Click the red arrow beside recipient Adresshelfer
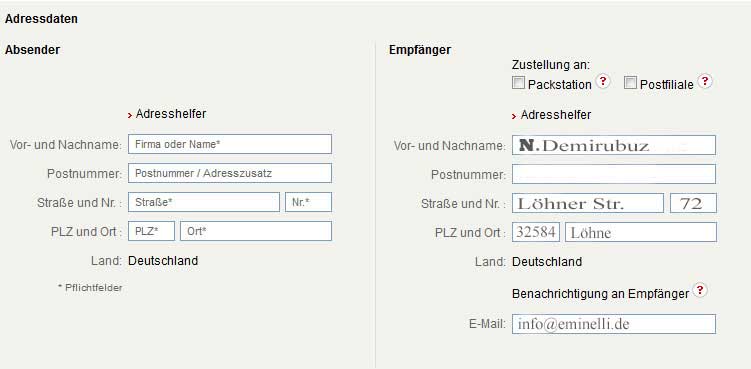This screenshot has height=369, width=751. pos(514,116)
